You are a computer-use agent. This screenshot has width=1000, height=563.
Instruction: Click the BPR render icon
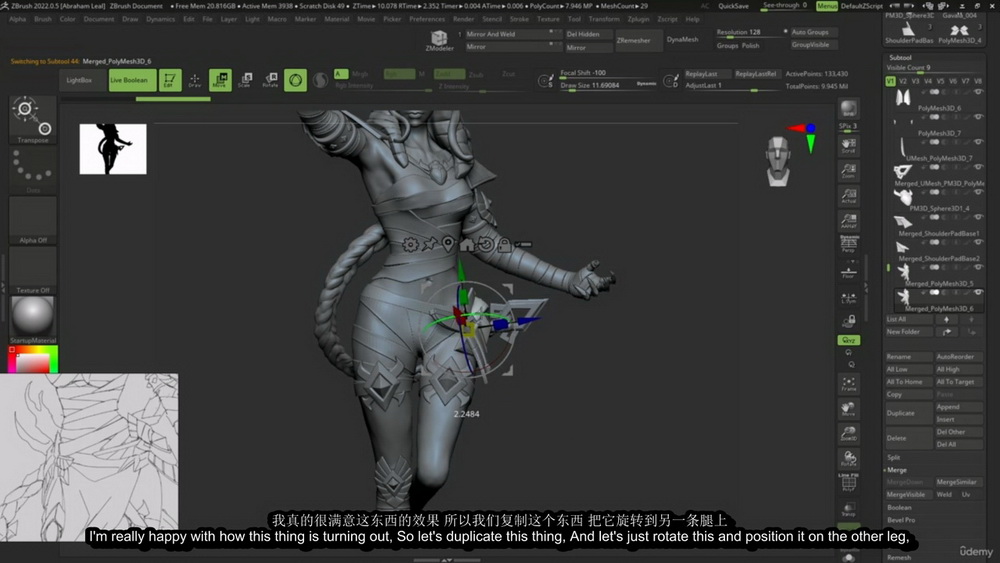click(848, 108)
